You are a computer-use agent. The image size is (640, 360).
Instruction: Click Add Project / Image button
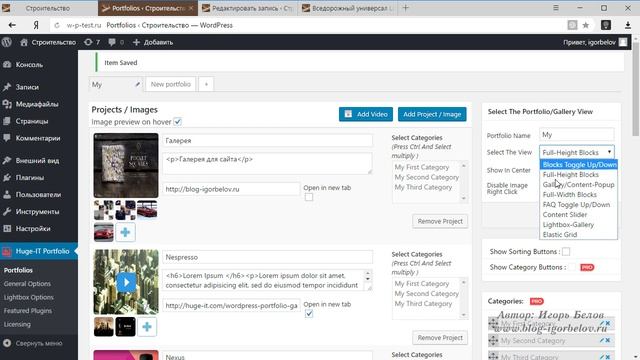point(432,114)
